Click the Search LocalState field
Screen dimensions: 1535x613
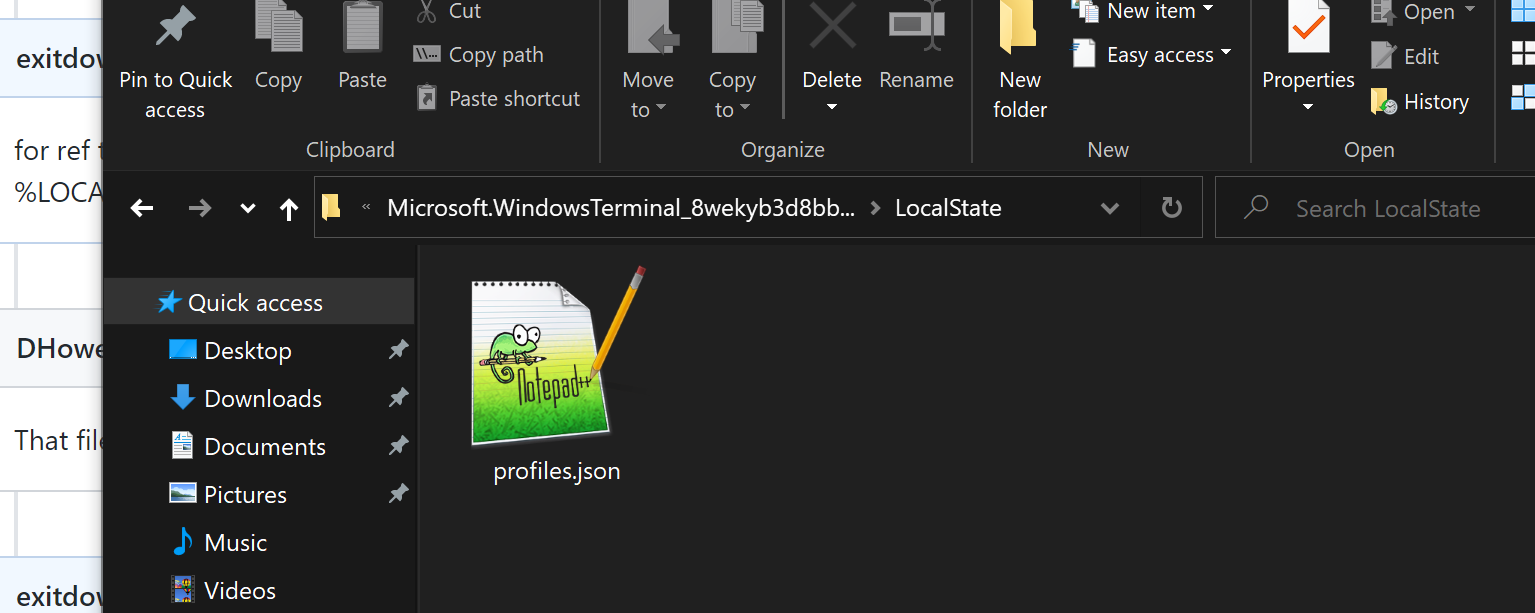(x=1375, y=208)
